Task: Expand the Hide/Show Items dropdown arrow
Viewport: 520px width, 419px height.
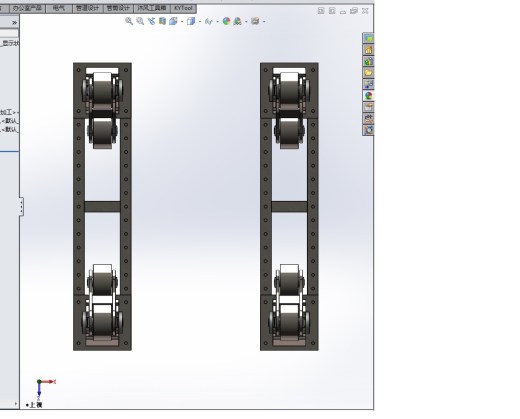Action: pos(218,22)
